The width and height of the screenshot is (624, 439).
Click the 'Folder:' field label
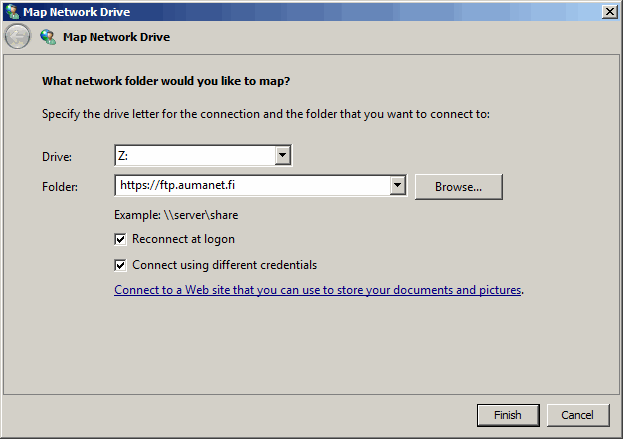[60, 187]
